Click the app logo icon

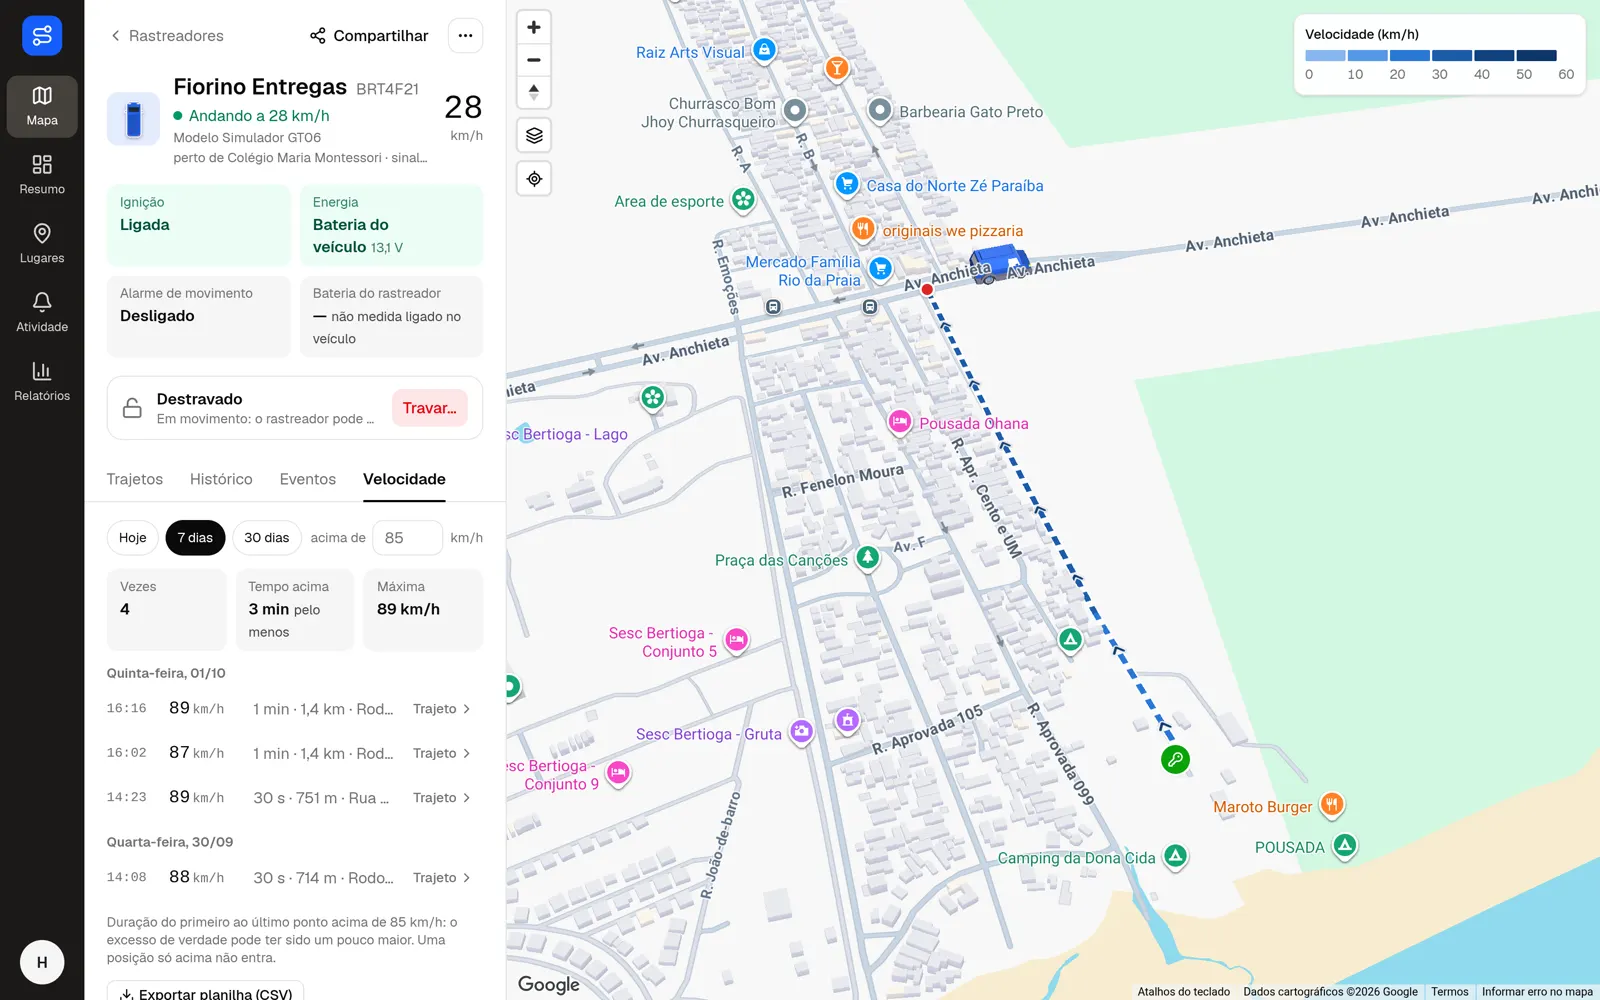click(x=42, y=36)
